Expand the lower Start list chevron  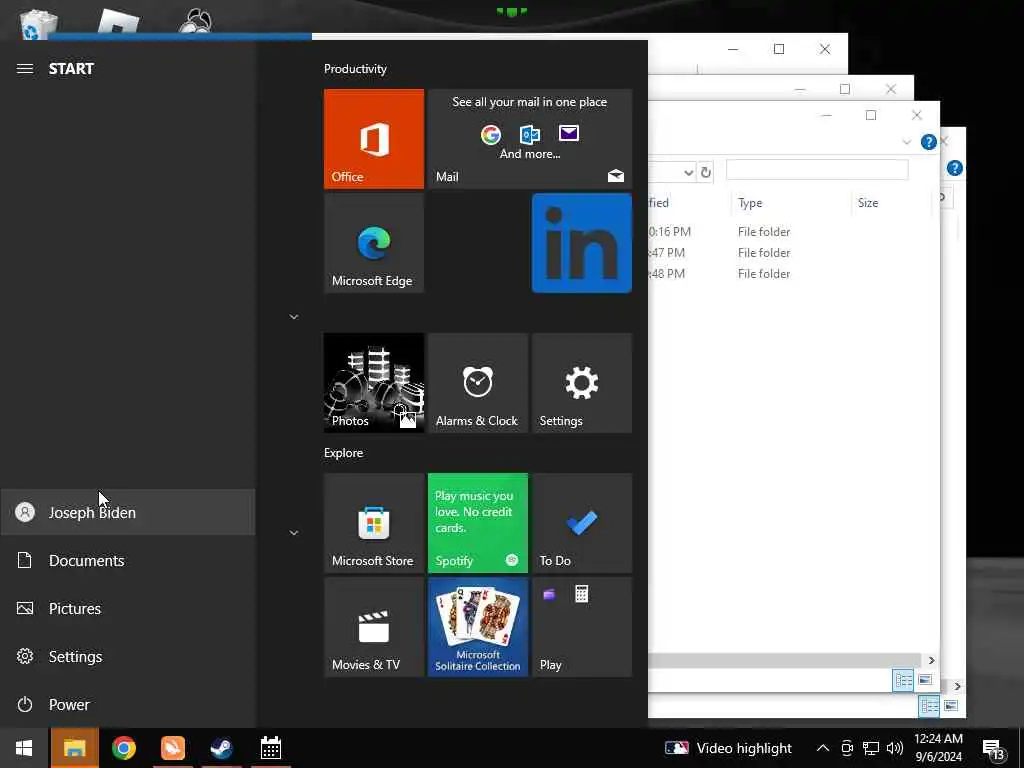294,533
